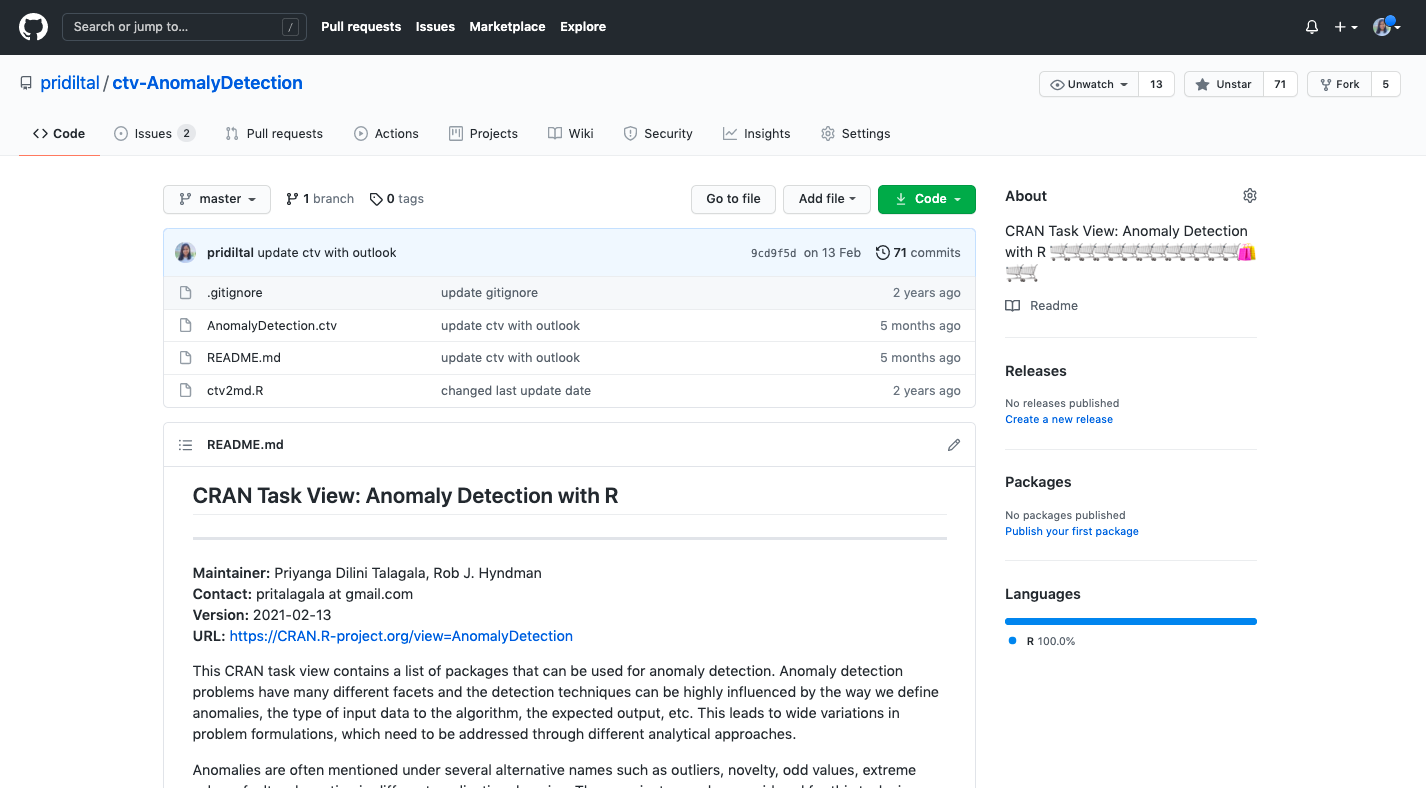Expand the Add file dropdown
The height and width of the screenshot is (788, 1426).
click(x=826, y=199)
